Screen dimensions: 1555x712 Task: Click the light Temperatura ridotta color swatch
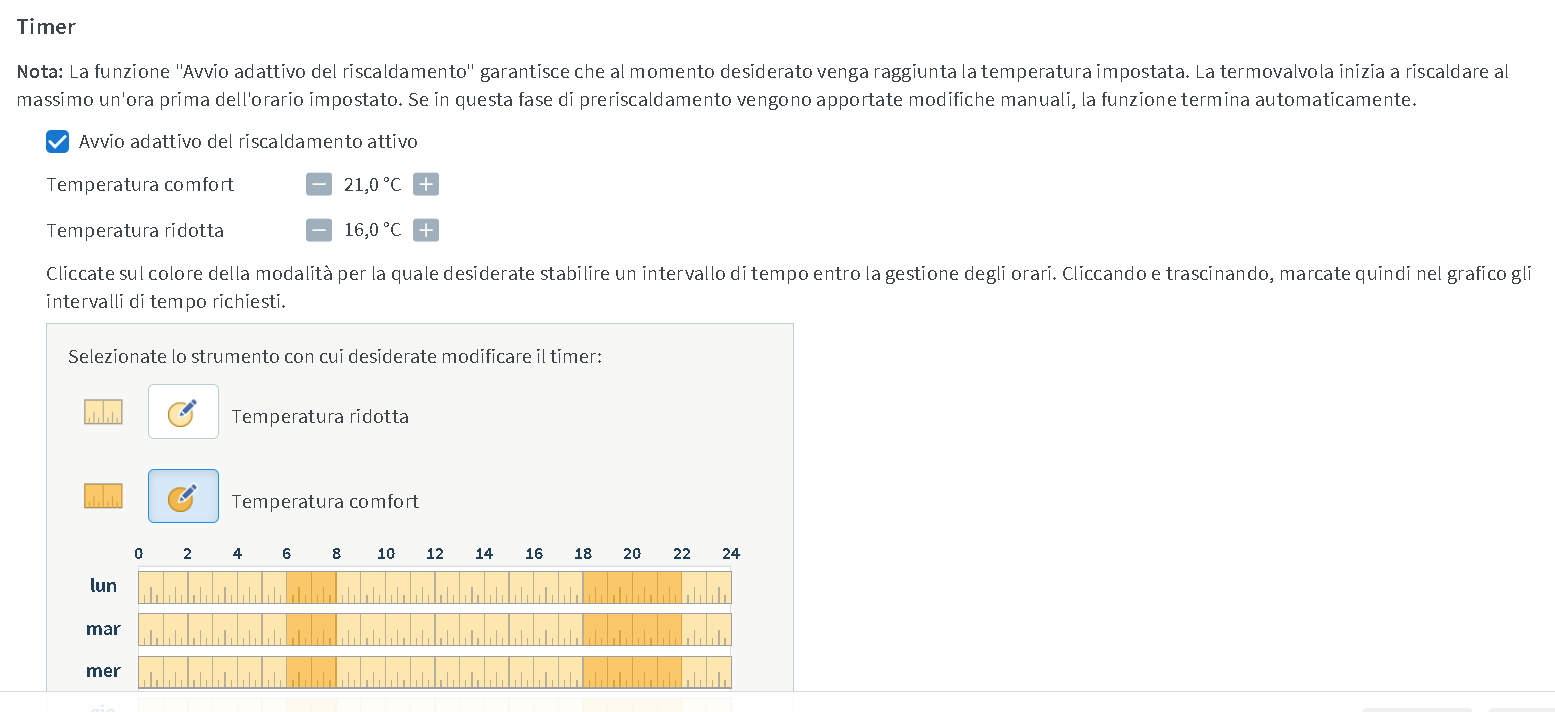click(103, 412)
